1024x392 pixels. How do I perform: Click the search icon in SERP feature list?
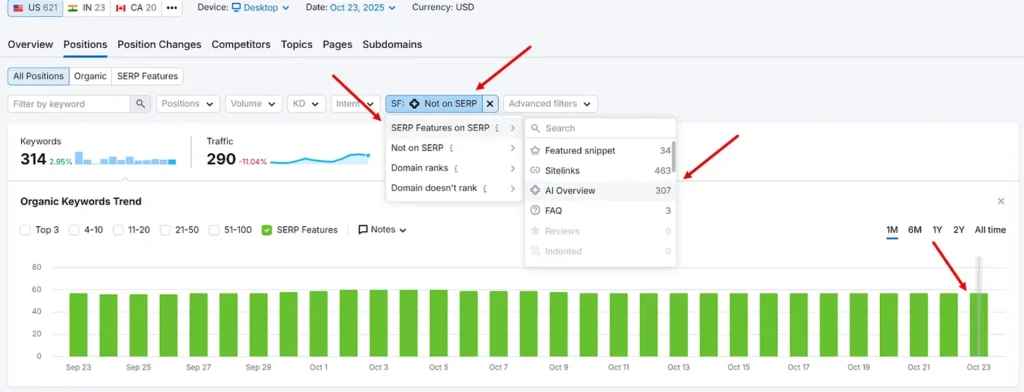click(536, 129)
